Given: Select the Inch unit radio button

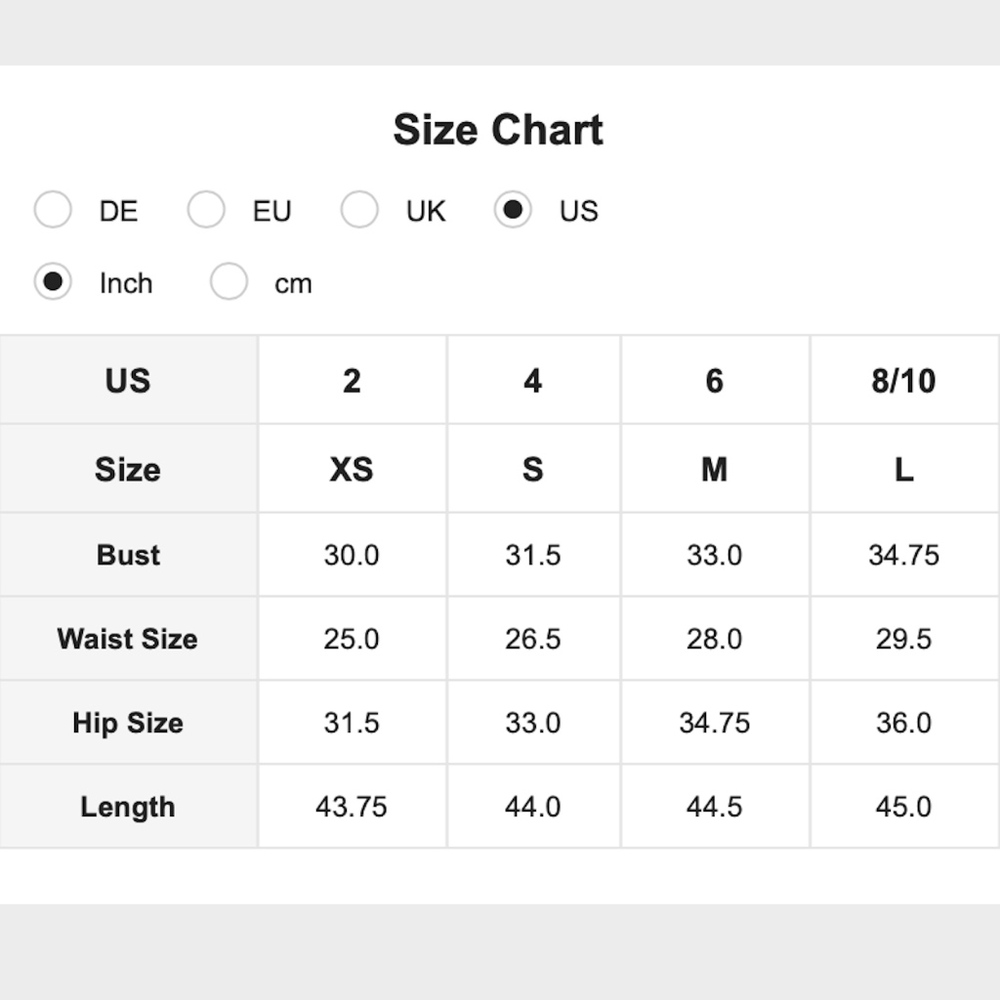Looking at the screenshot, I should coord(53,282).
